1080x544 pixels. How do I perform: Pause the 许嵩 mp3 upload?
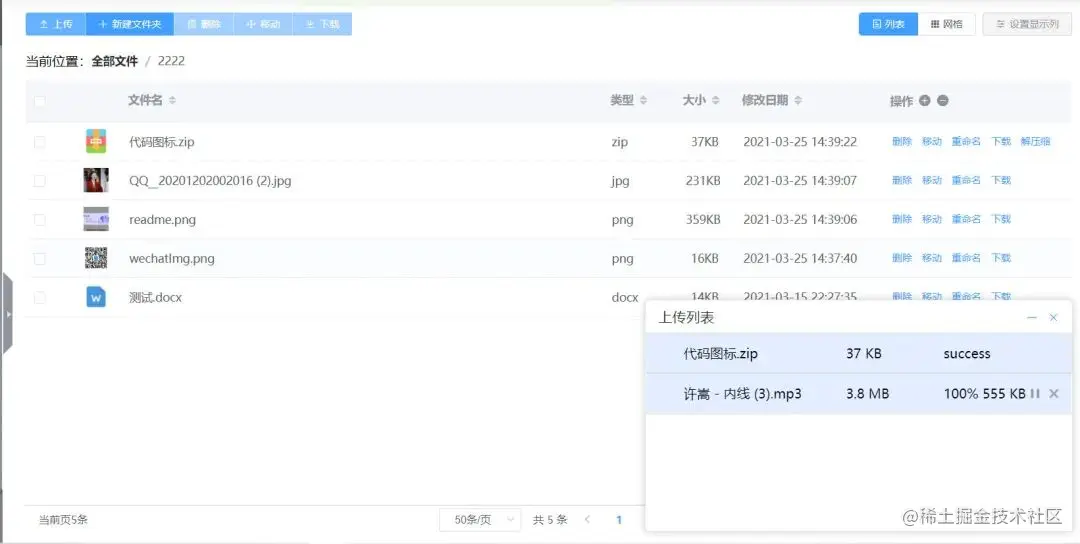1035,394
